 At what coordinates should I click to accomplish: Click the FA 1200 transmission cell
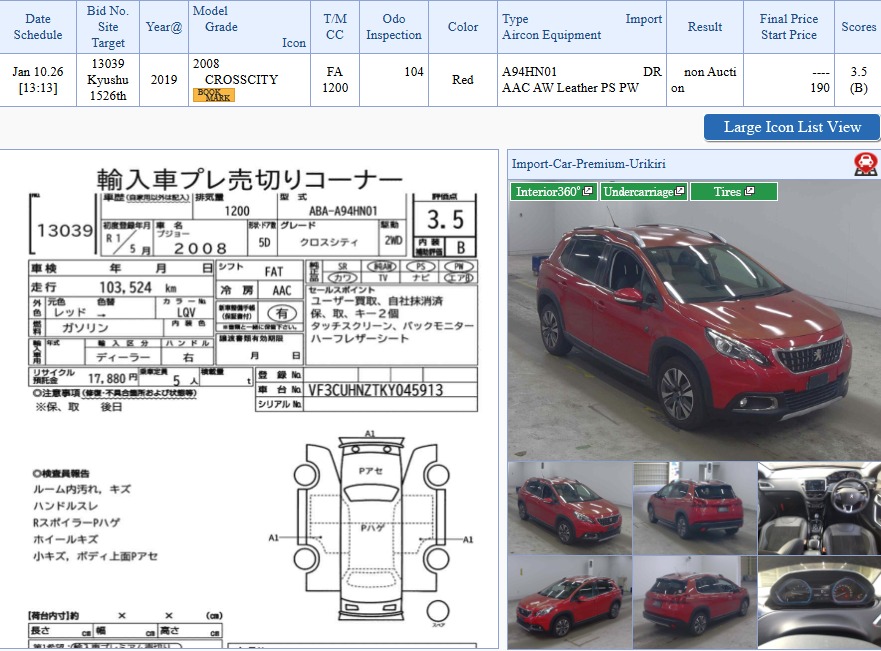pyautogui.click(x=335, y=80)
